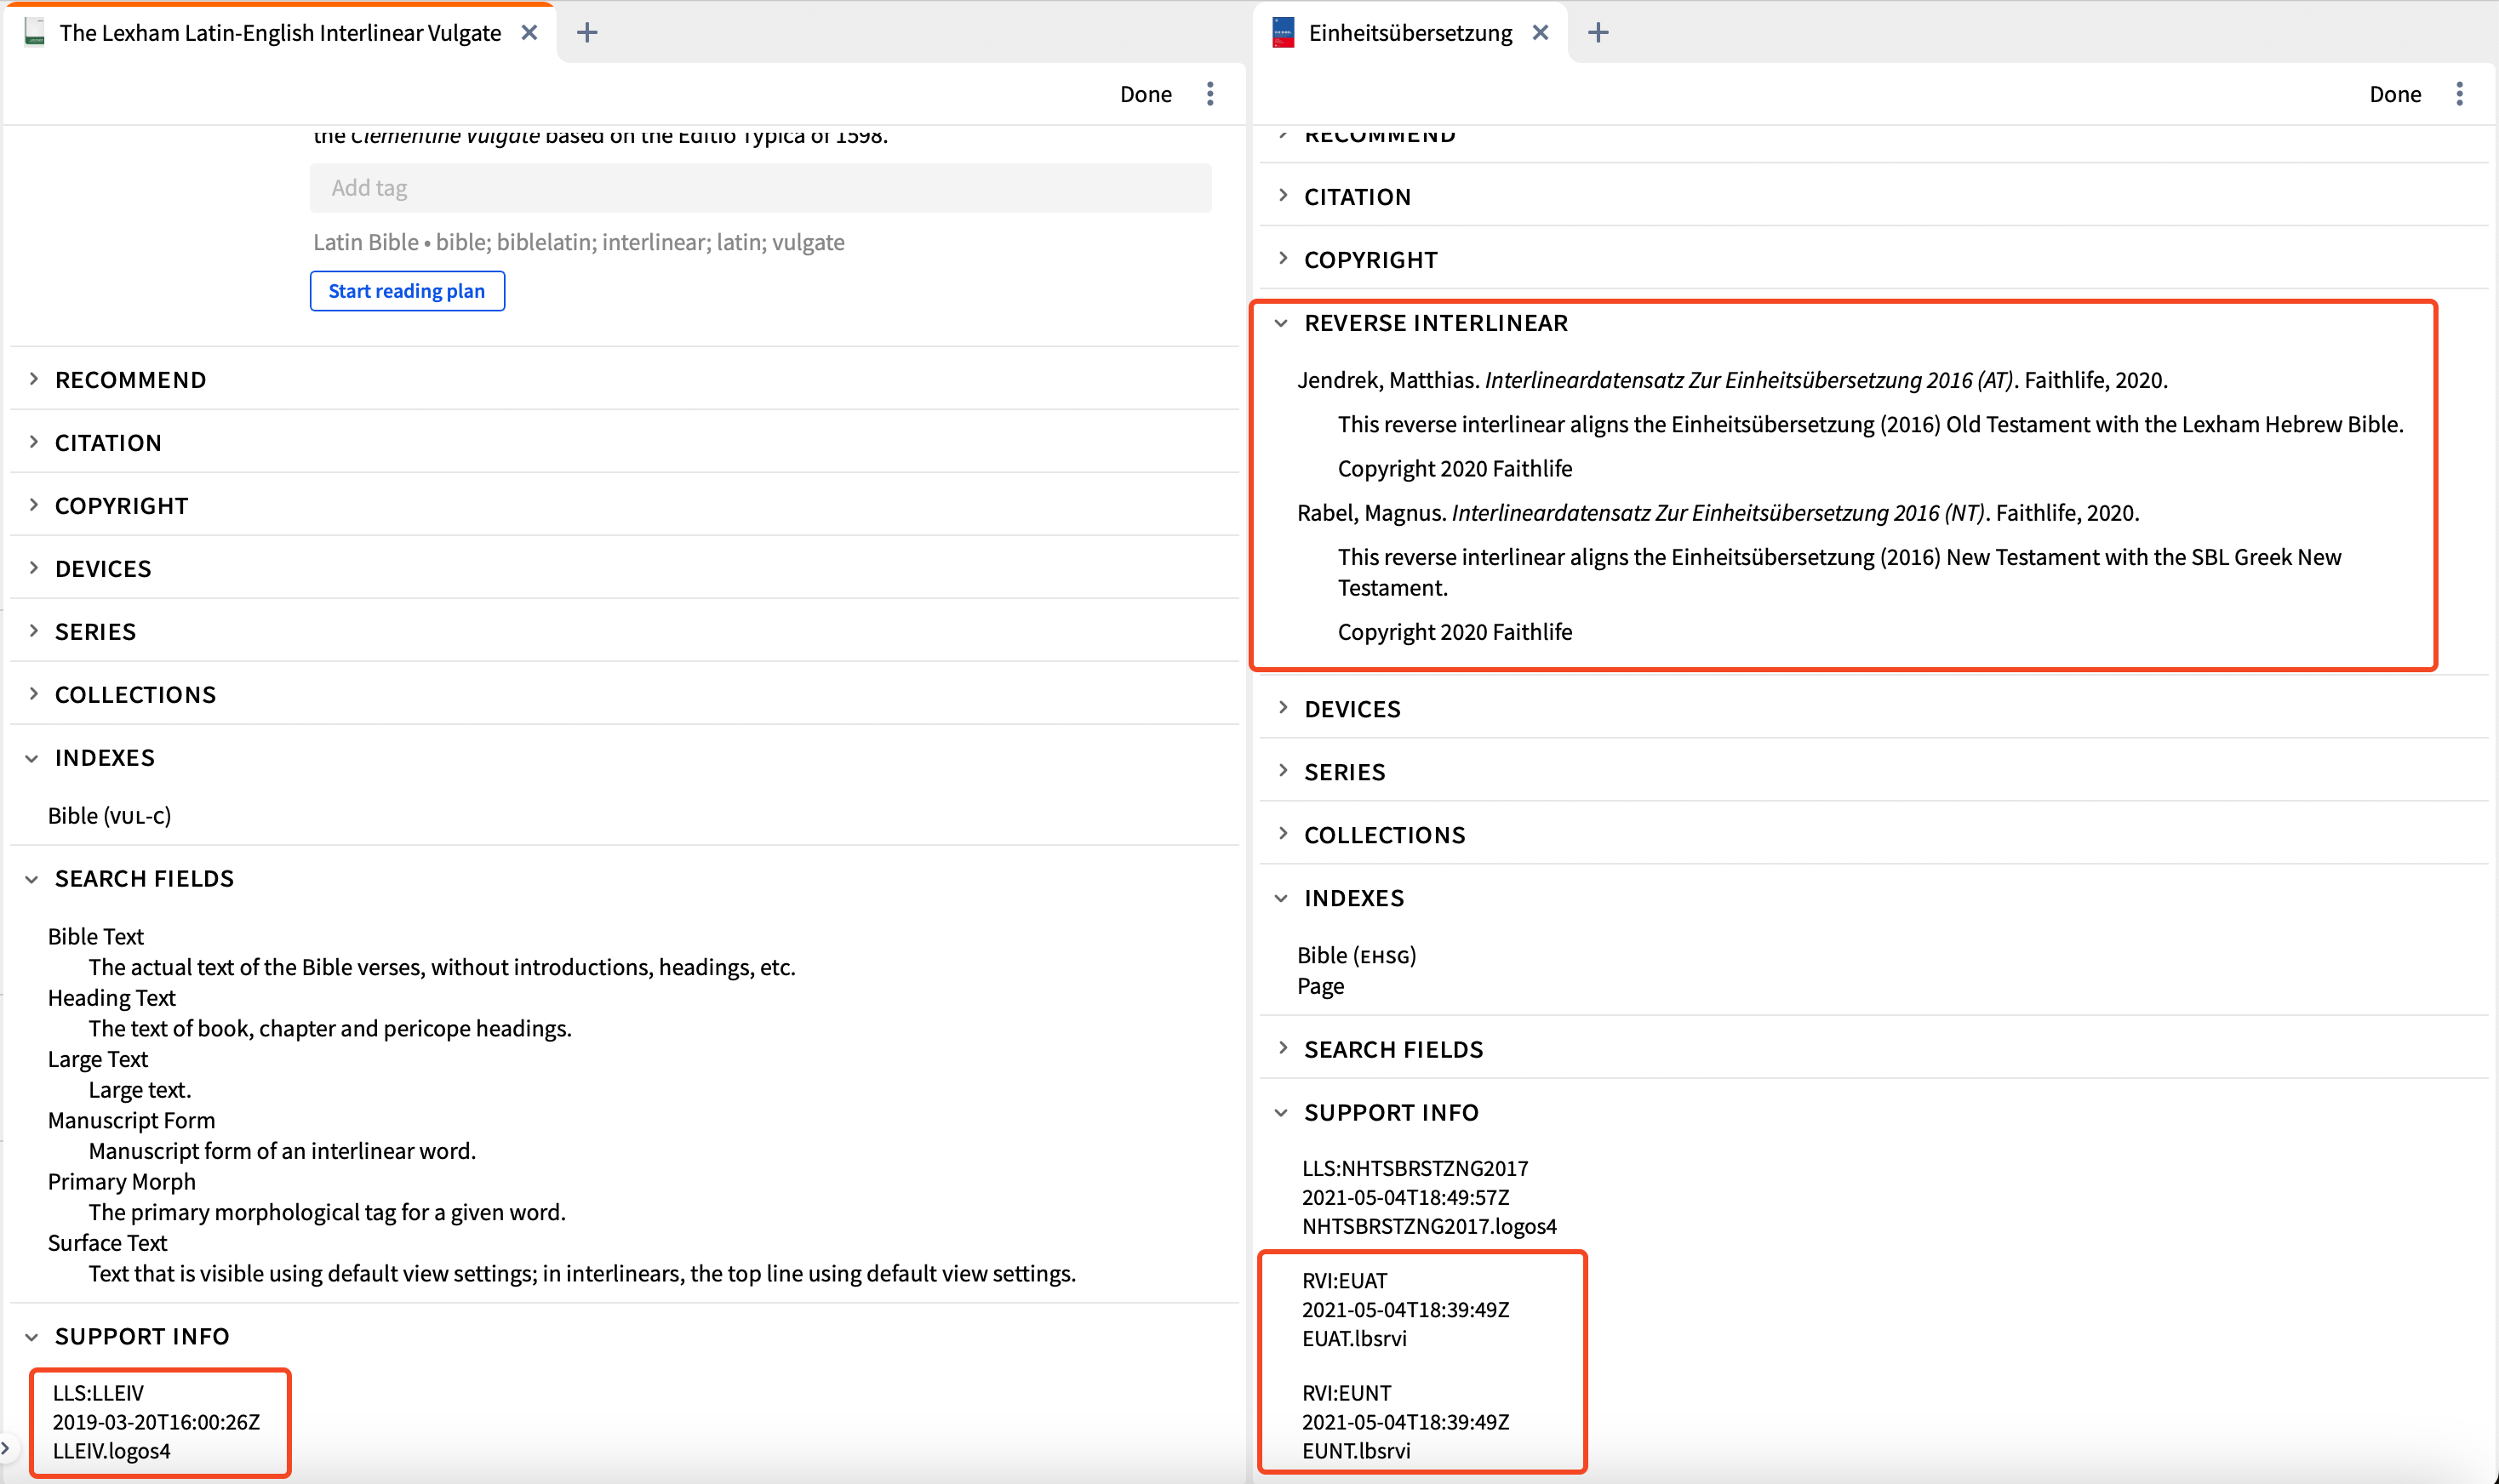Open the left panel three-dot menu
Viewport: 2499px width, 1484px height.
1210,94
